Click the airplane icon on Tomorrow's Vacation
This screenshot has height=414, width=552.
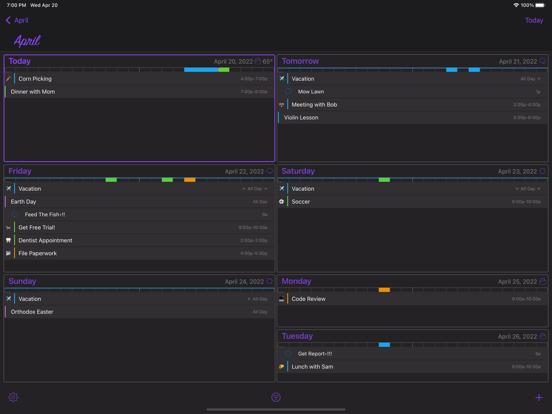pyautogui.click(x=282, y=79)
